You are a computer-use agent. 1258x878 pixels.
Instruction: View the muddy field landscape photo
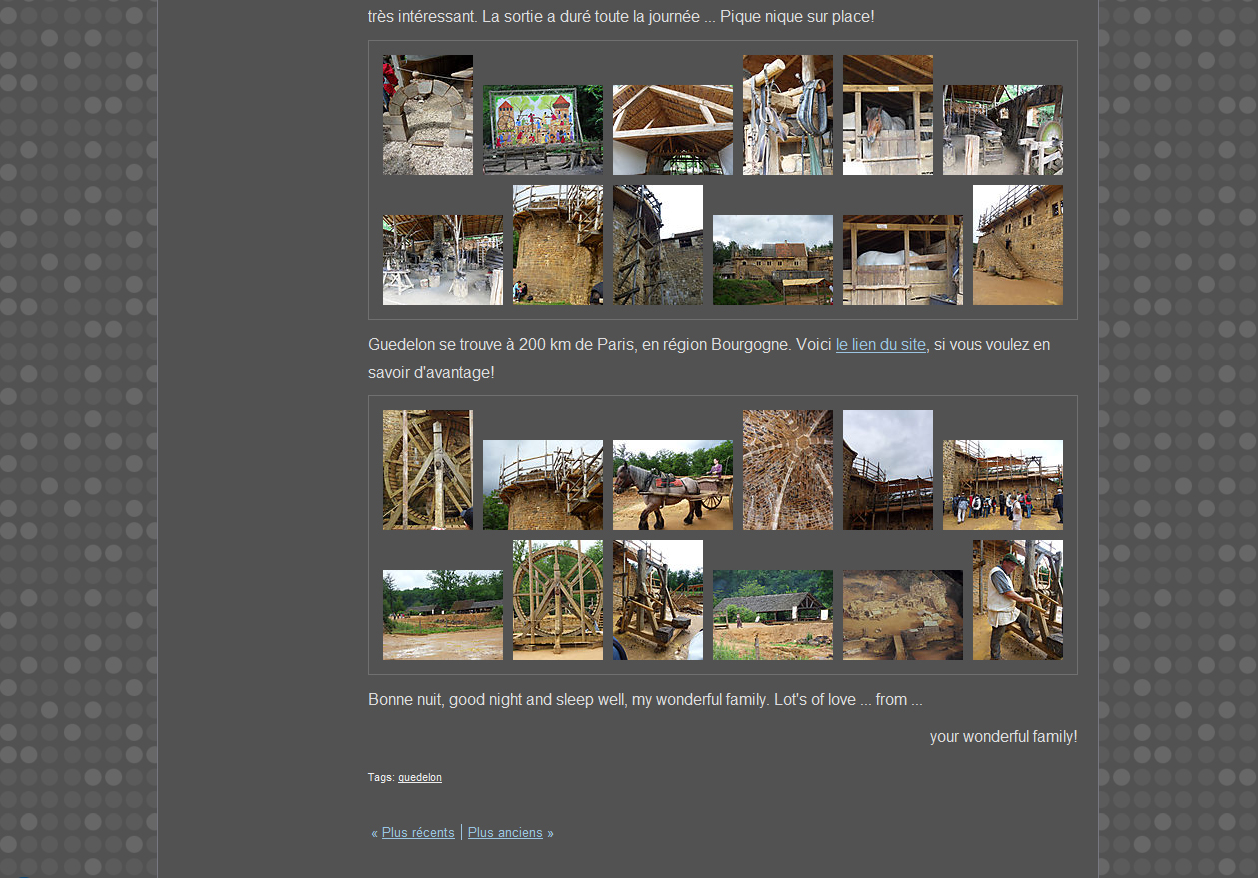point(443,615)
